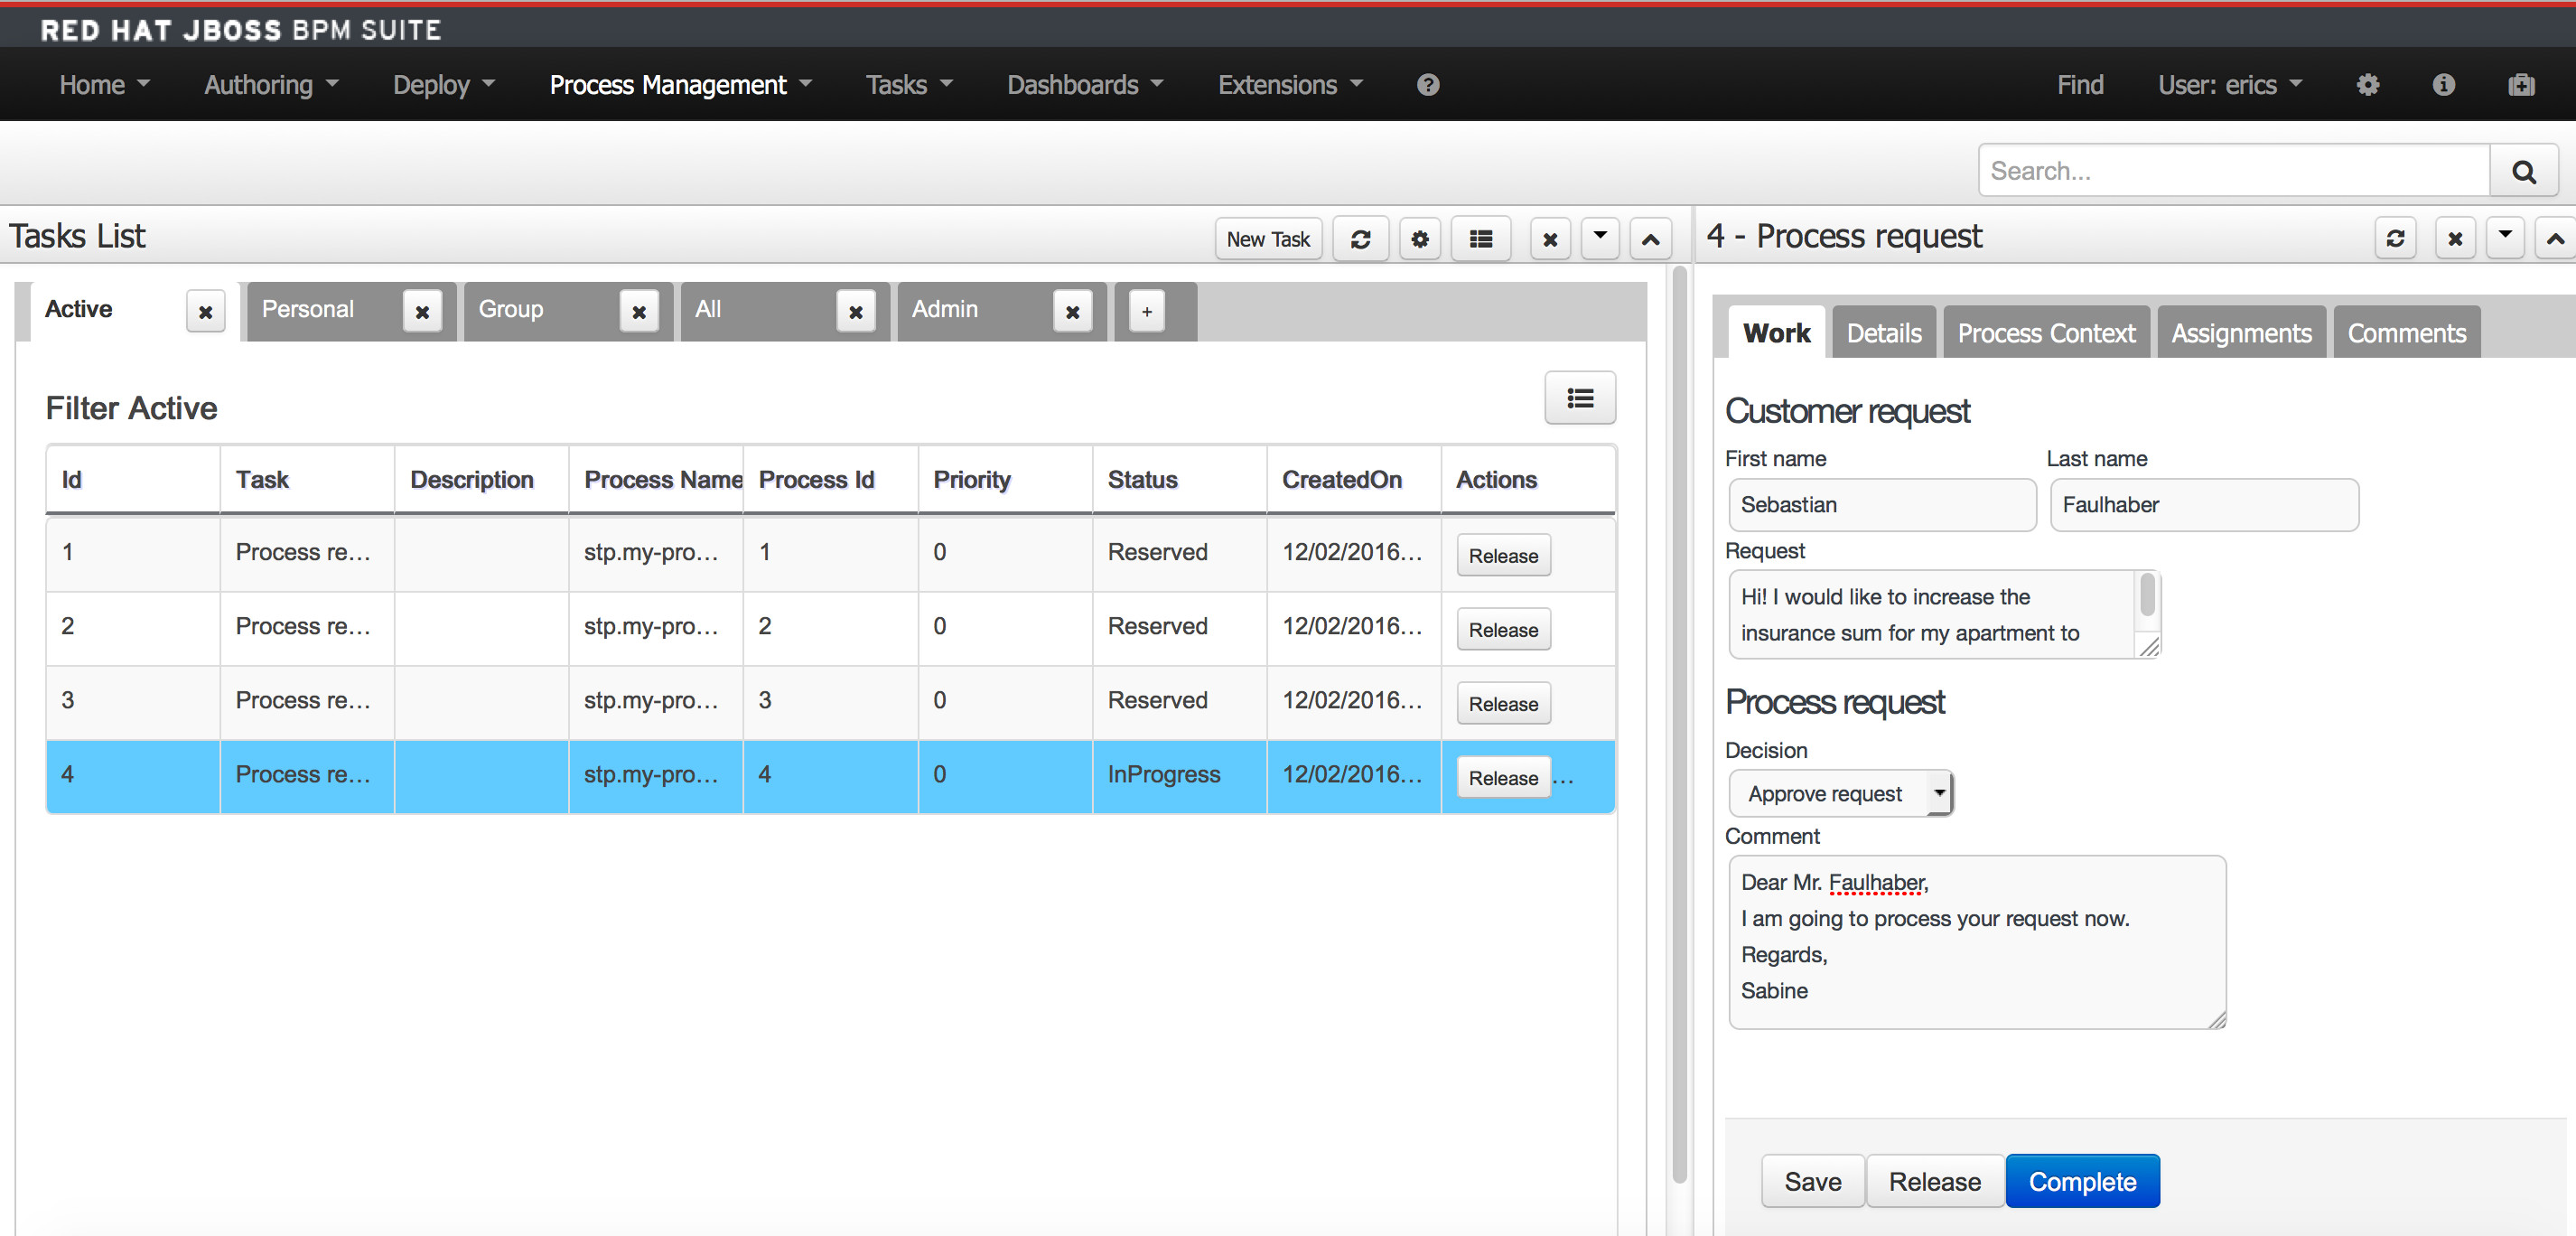Remove the Admin filter tab

point(1072,312)
